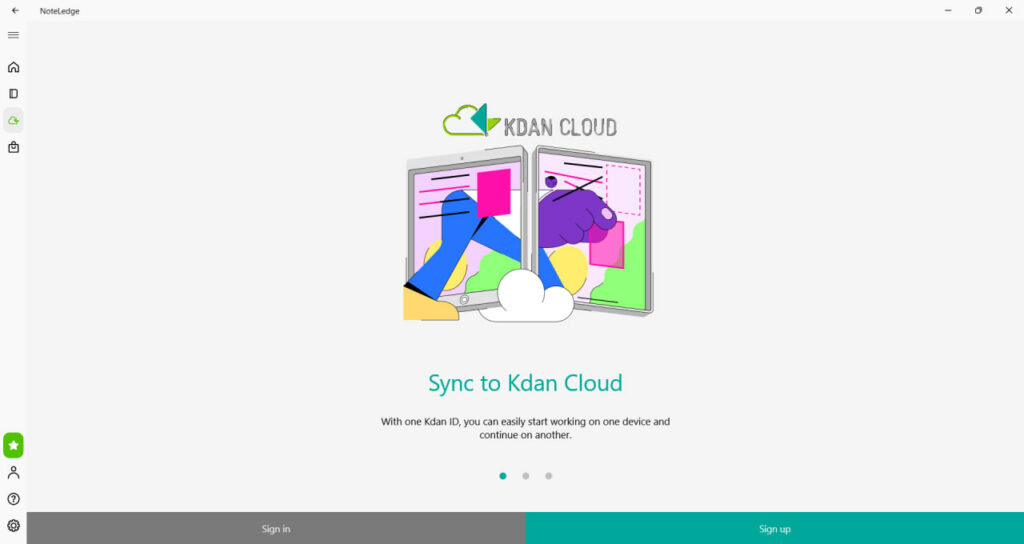Screen dimensions: 1024x544
Task: Open the hamburger navigation menu
Action: coord(13,35)
